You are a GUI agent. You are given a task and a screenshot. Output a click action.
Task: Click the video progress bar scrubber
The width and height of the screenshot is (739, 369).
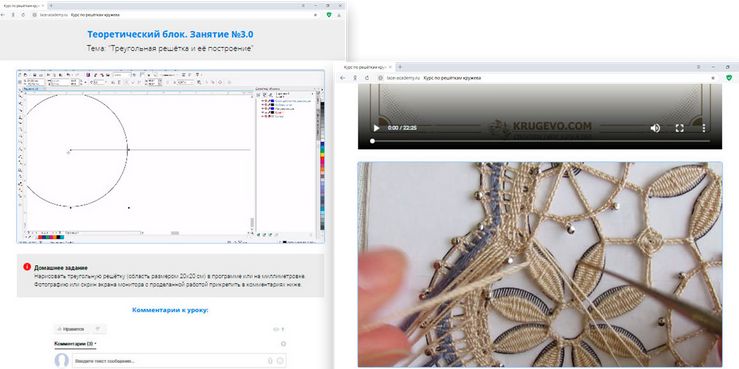[372, 141]
